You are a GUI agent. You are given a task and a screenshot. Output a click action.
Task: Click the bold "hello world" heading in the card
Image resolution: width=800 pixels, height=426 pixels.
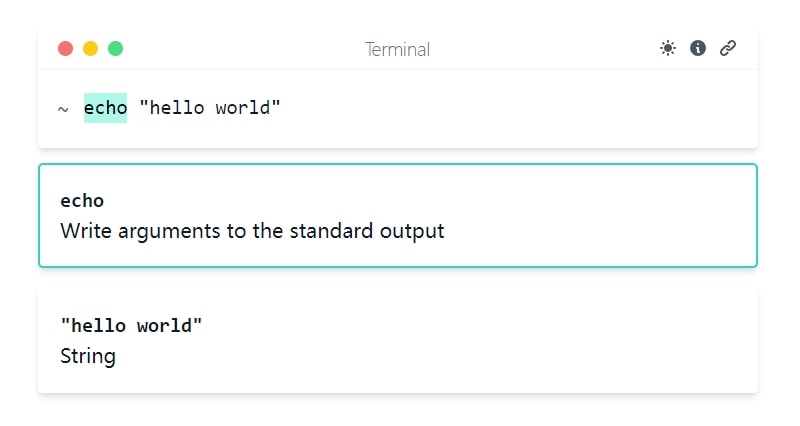pyautogui.click(x=131, y=325)
